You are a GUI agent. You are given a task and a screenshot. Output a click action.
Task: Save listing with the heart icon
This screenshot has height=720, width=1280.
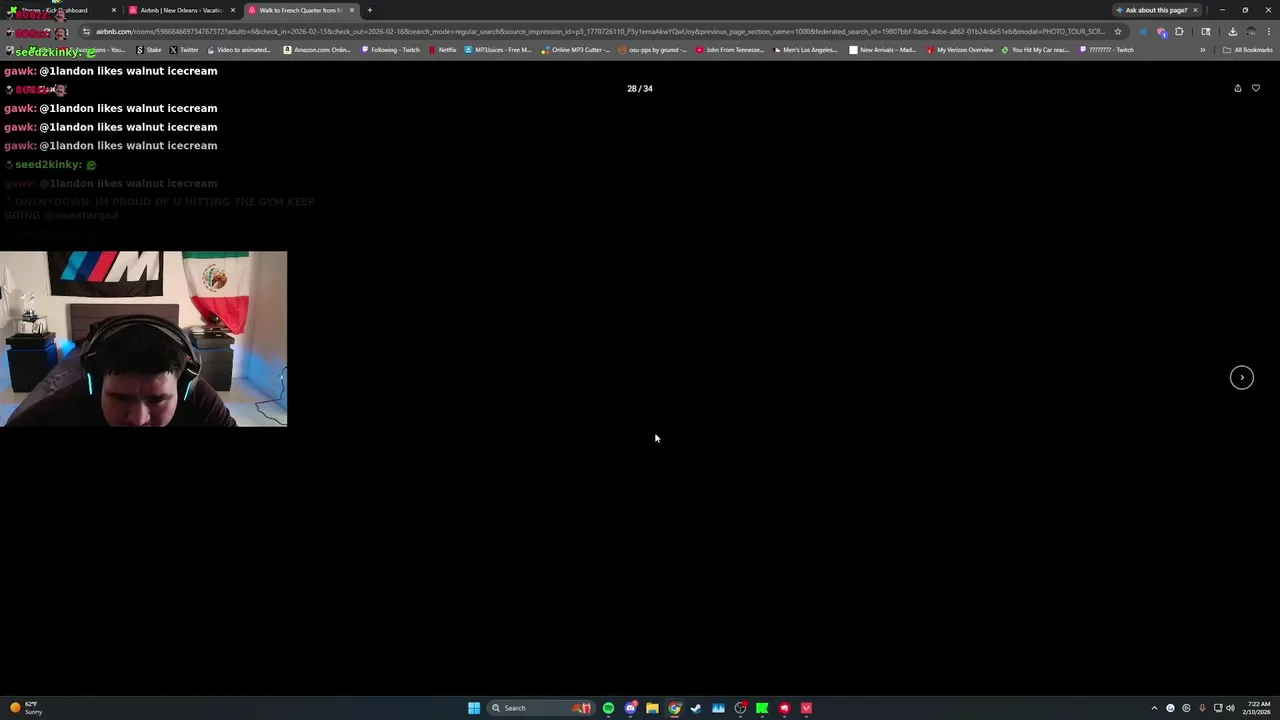1256,88
